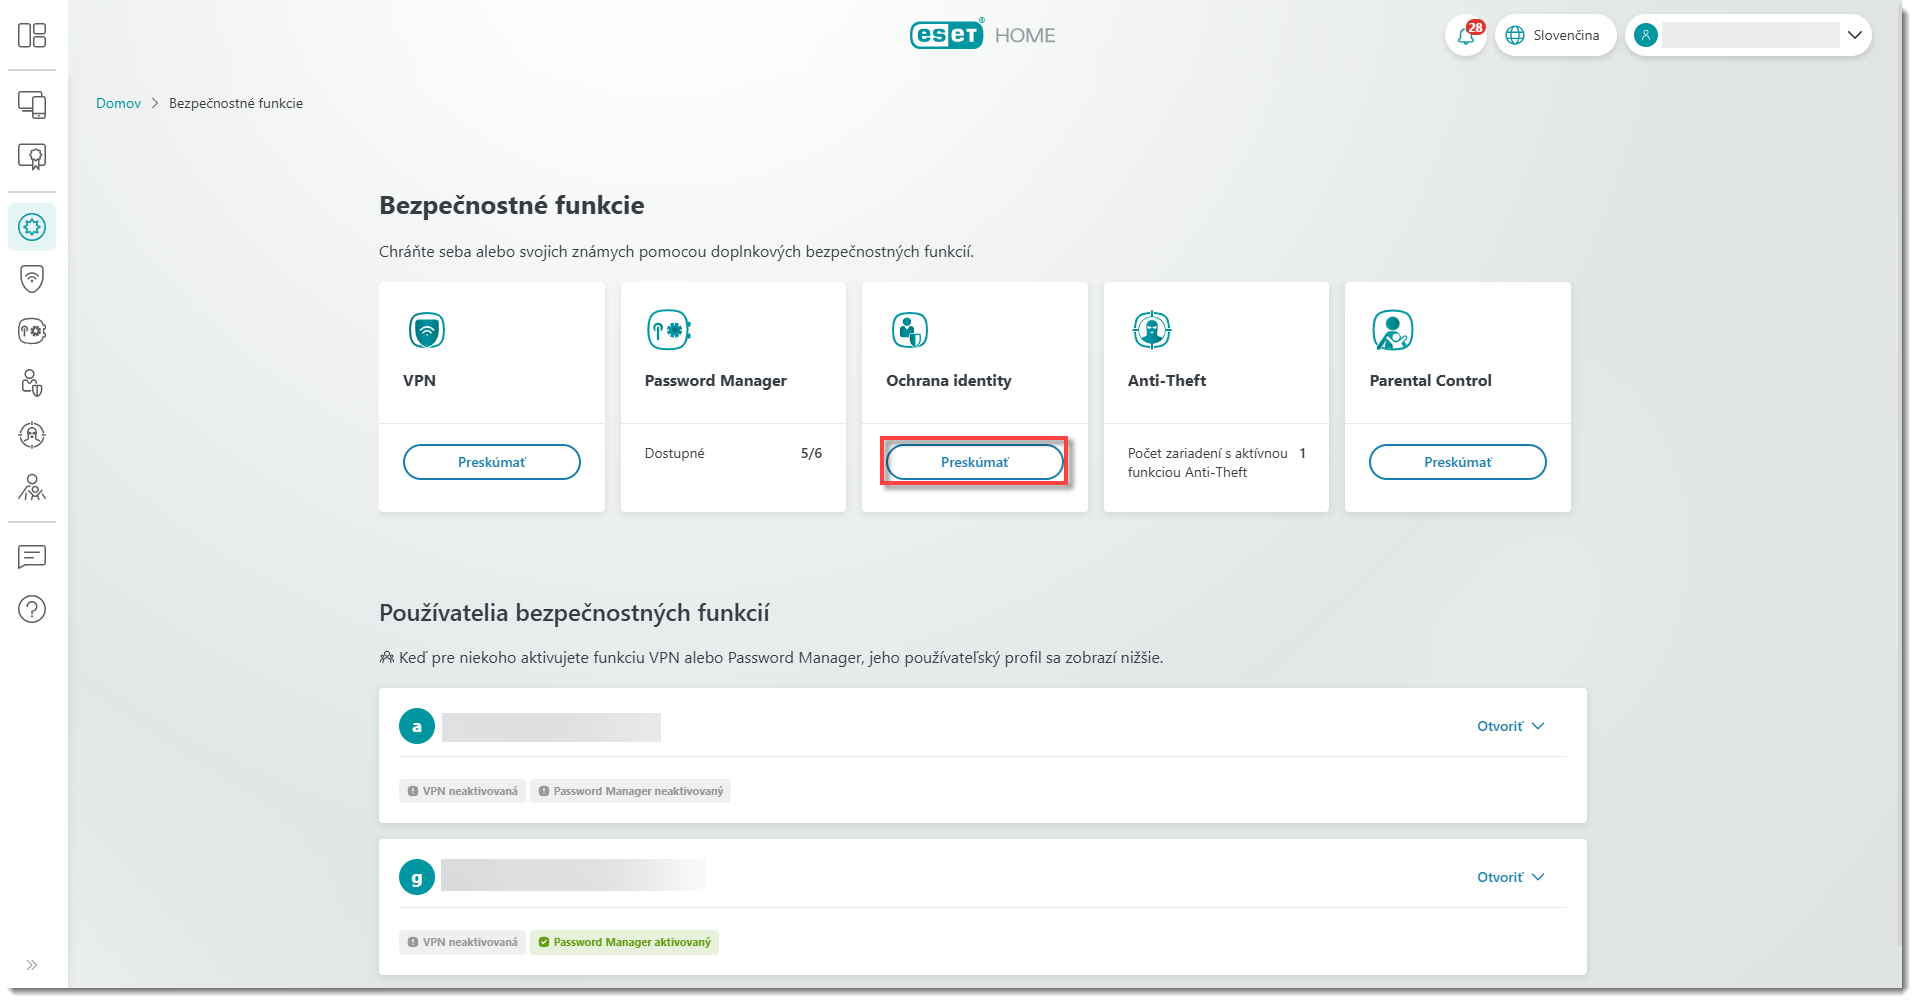Expand user 'a' profile with Otvoriť
This screenshot has width=1917, height=1003.
click(1510, 727)
